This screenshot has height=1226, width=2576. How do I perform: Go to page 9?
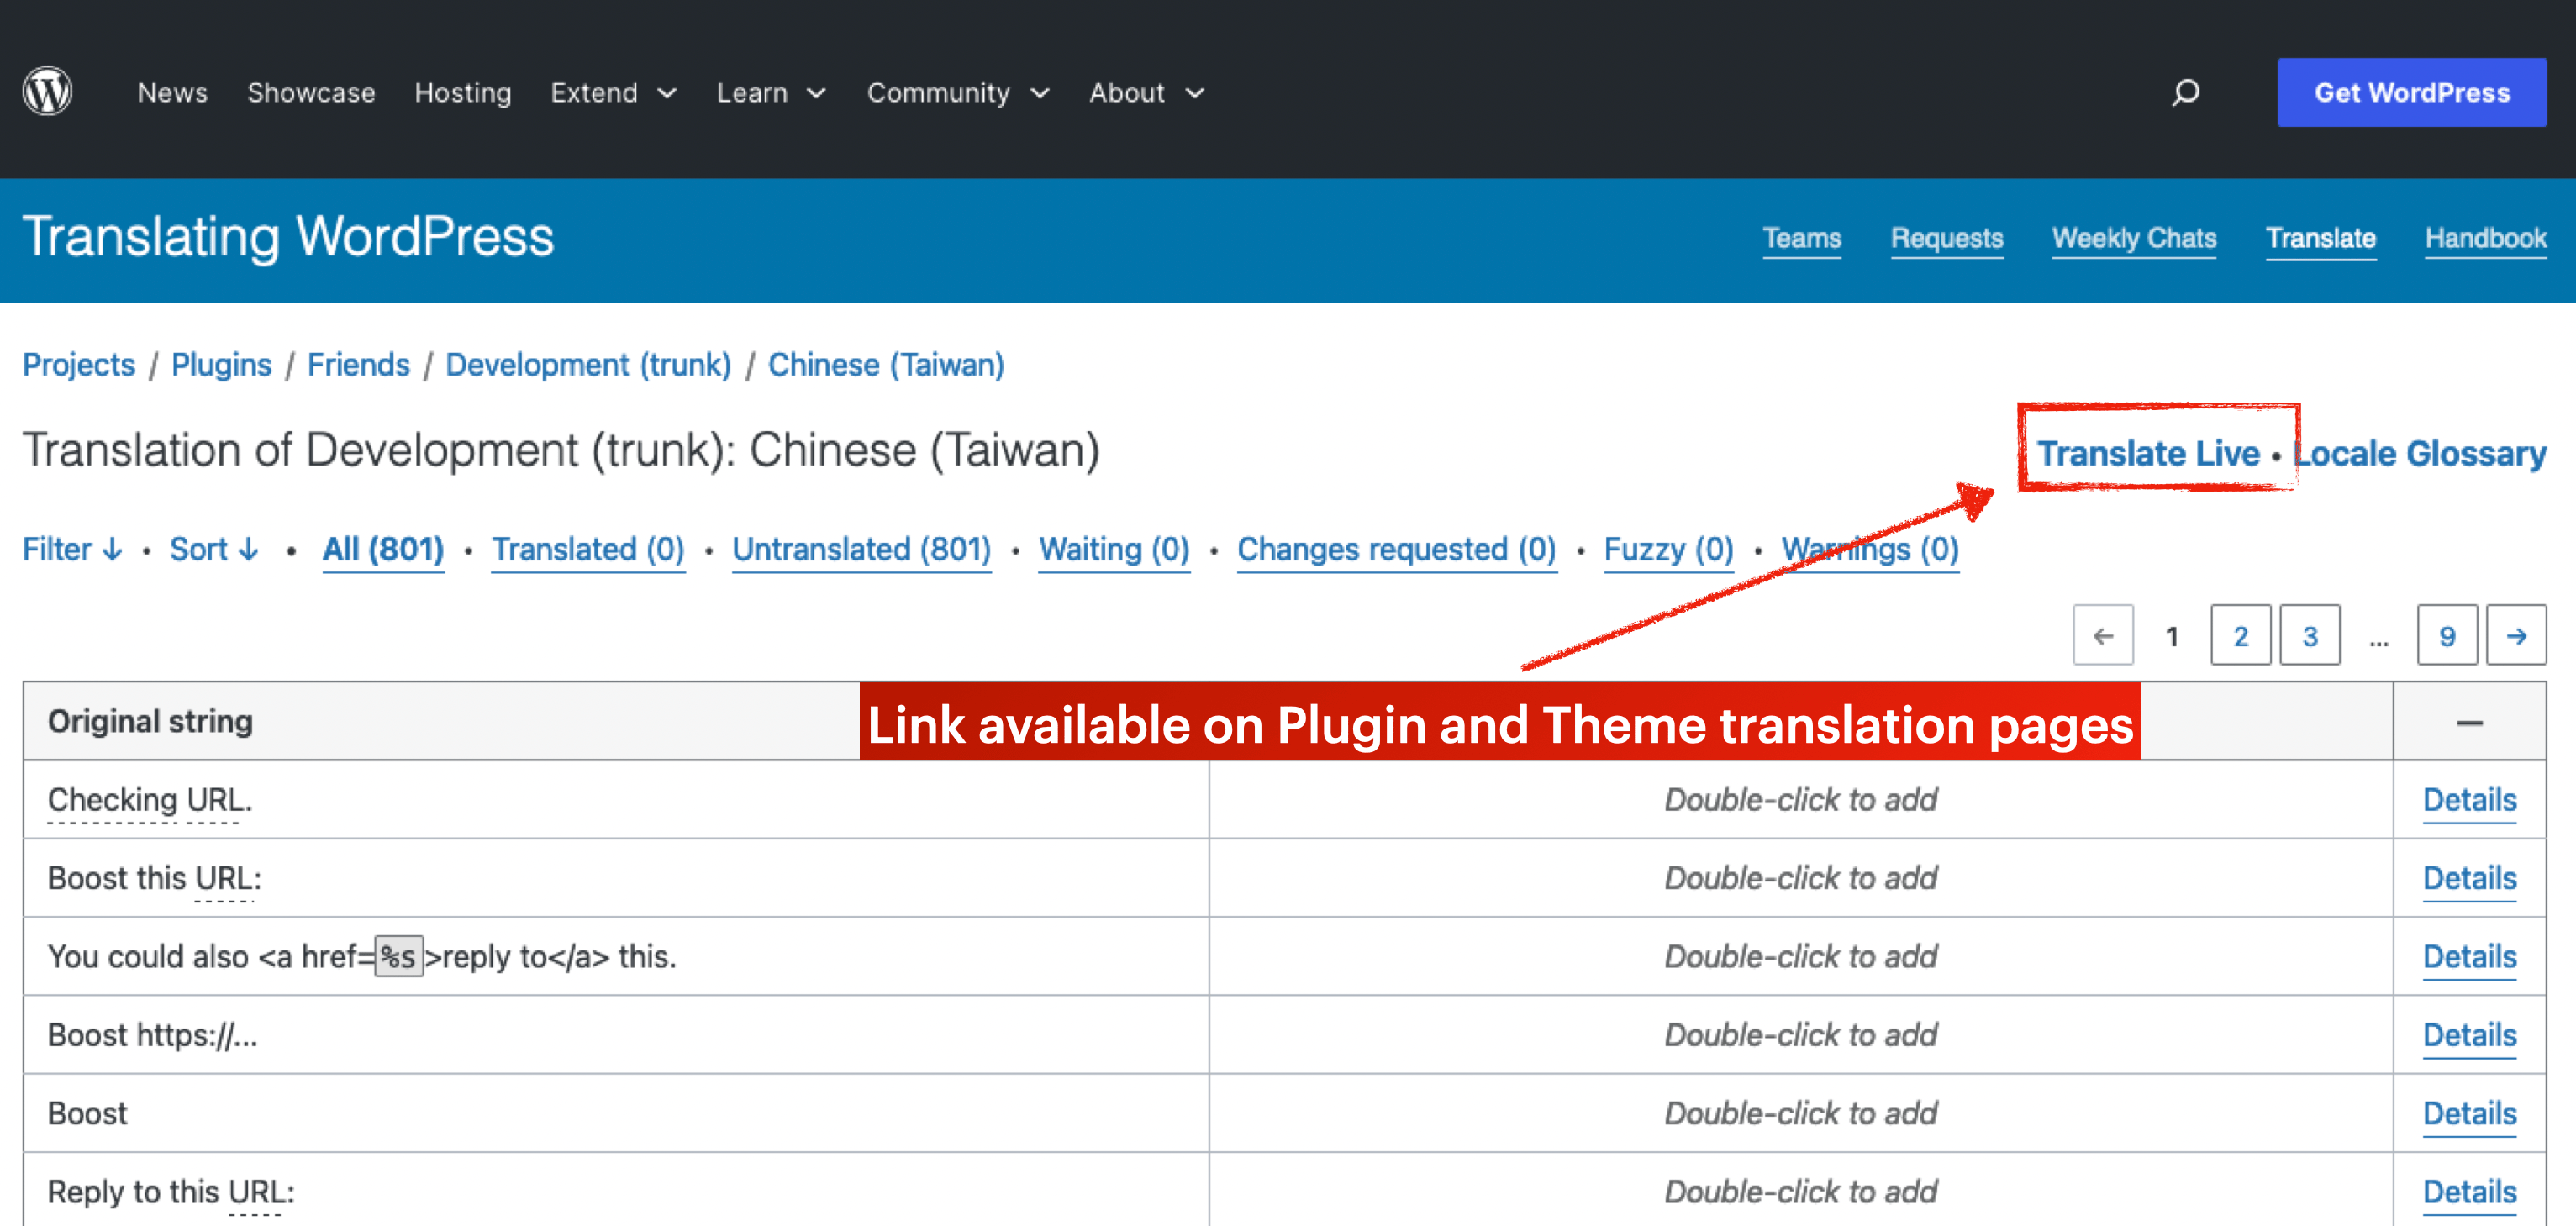point(2447,635)
